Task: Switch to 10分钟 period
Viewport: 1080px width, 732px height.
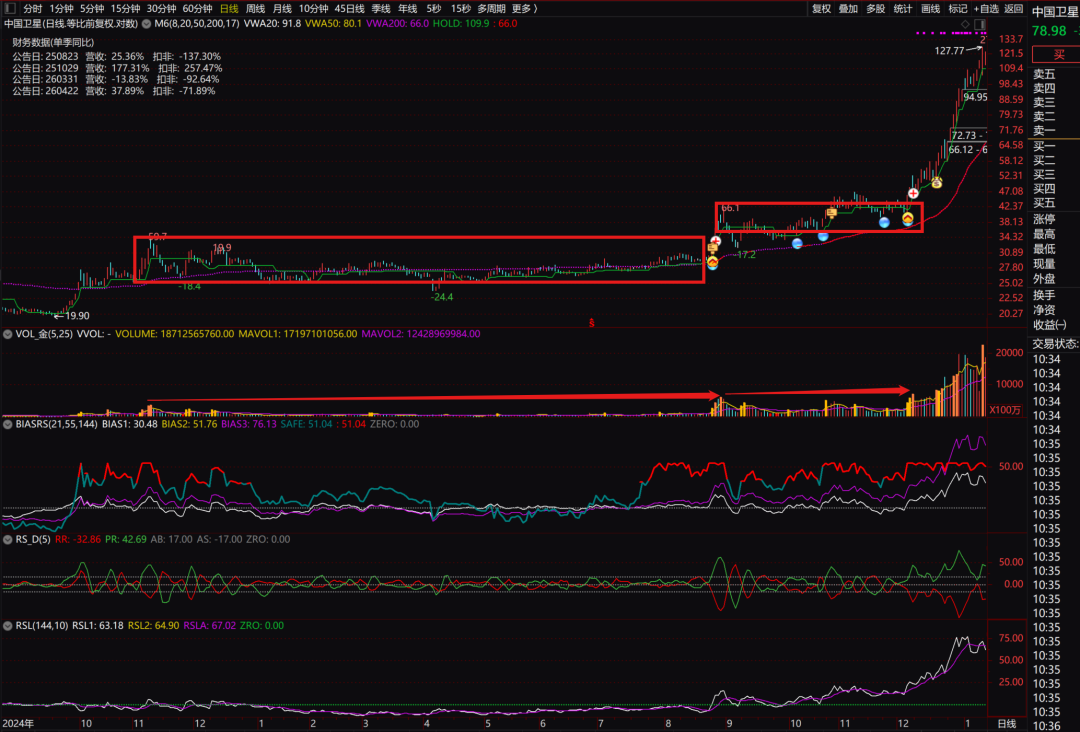Action: [313, 9]
